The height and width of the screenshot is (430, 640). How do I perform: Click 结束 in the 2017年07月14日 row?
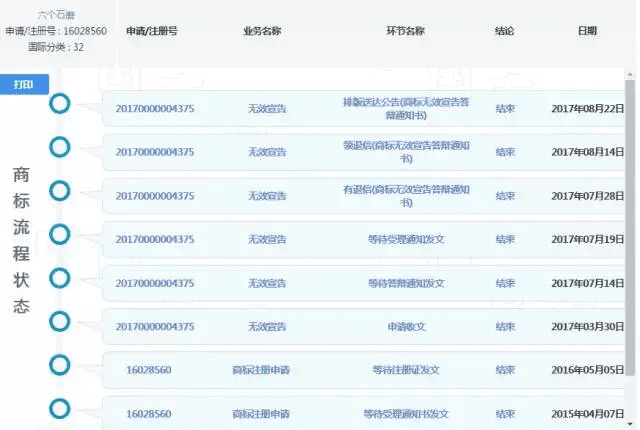point(505,284)
